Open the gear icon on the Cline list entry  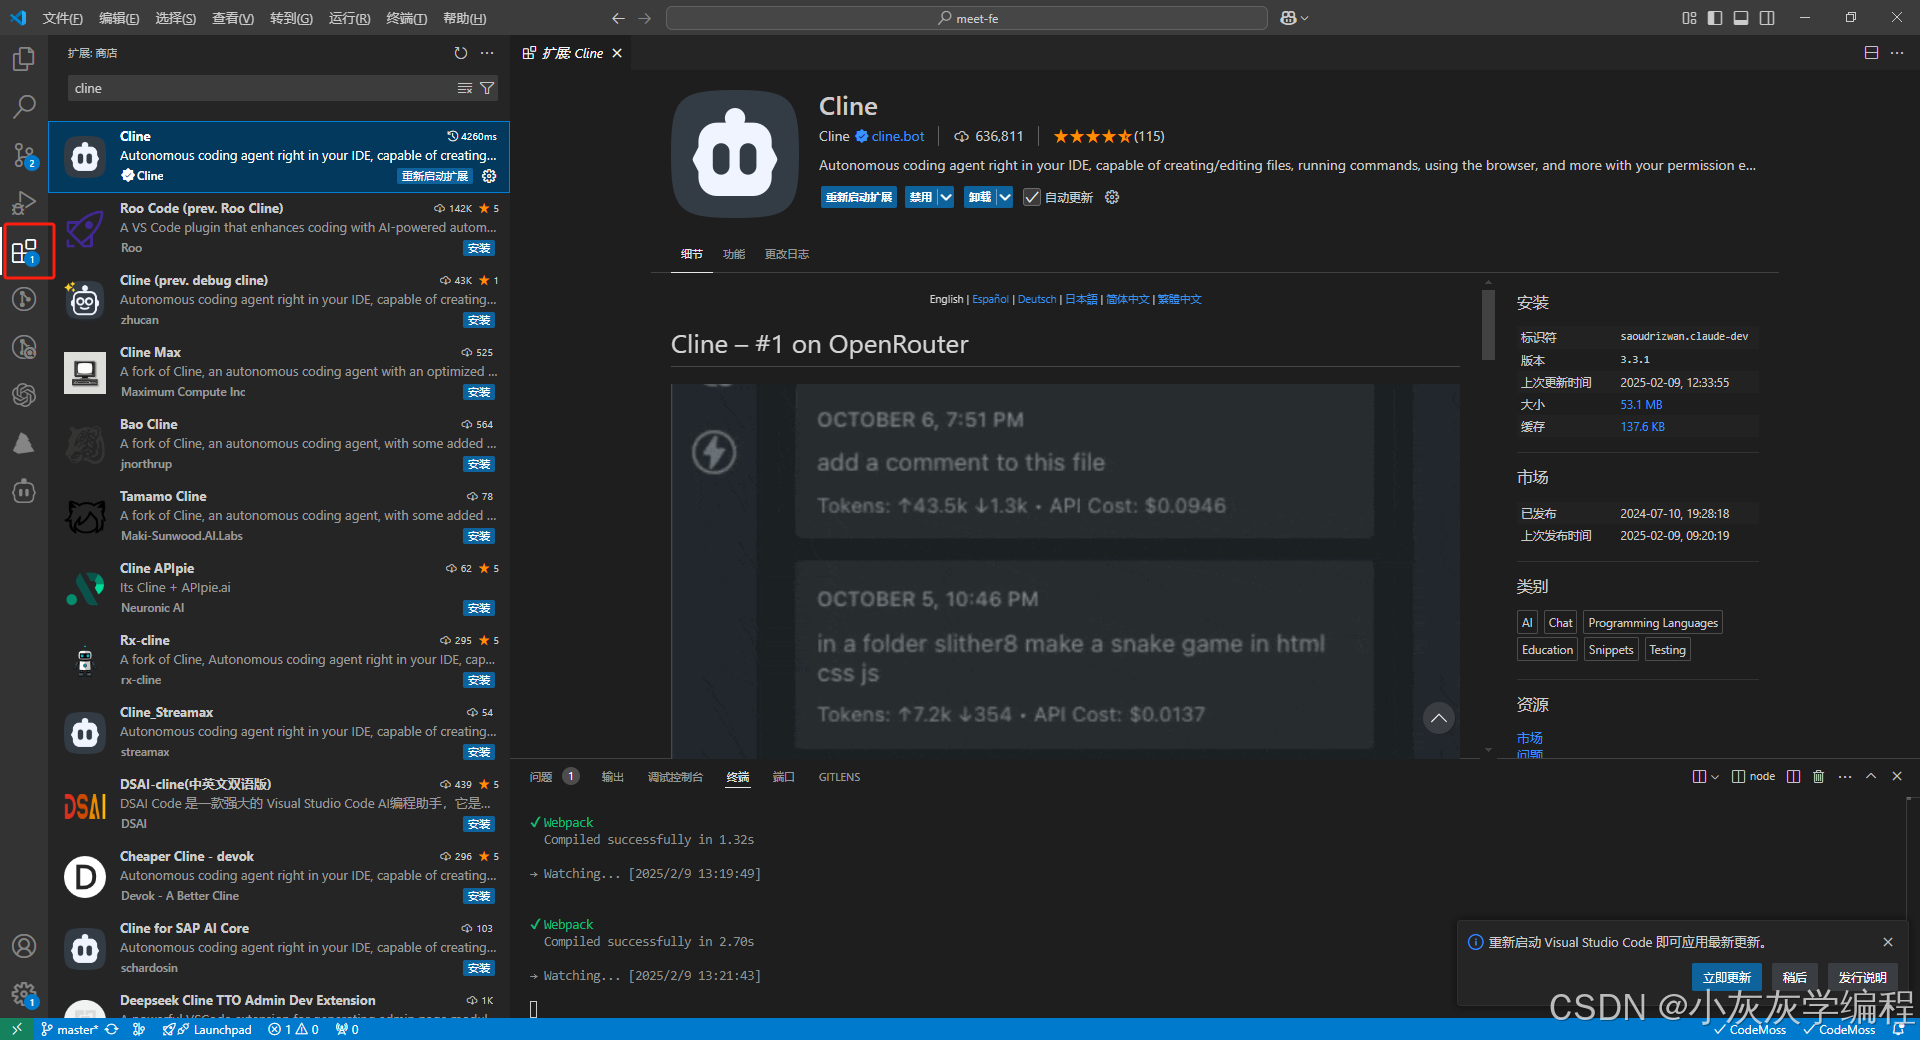pyautogui.click(x=489, y=176)
